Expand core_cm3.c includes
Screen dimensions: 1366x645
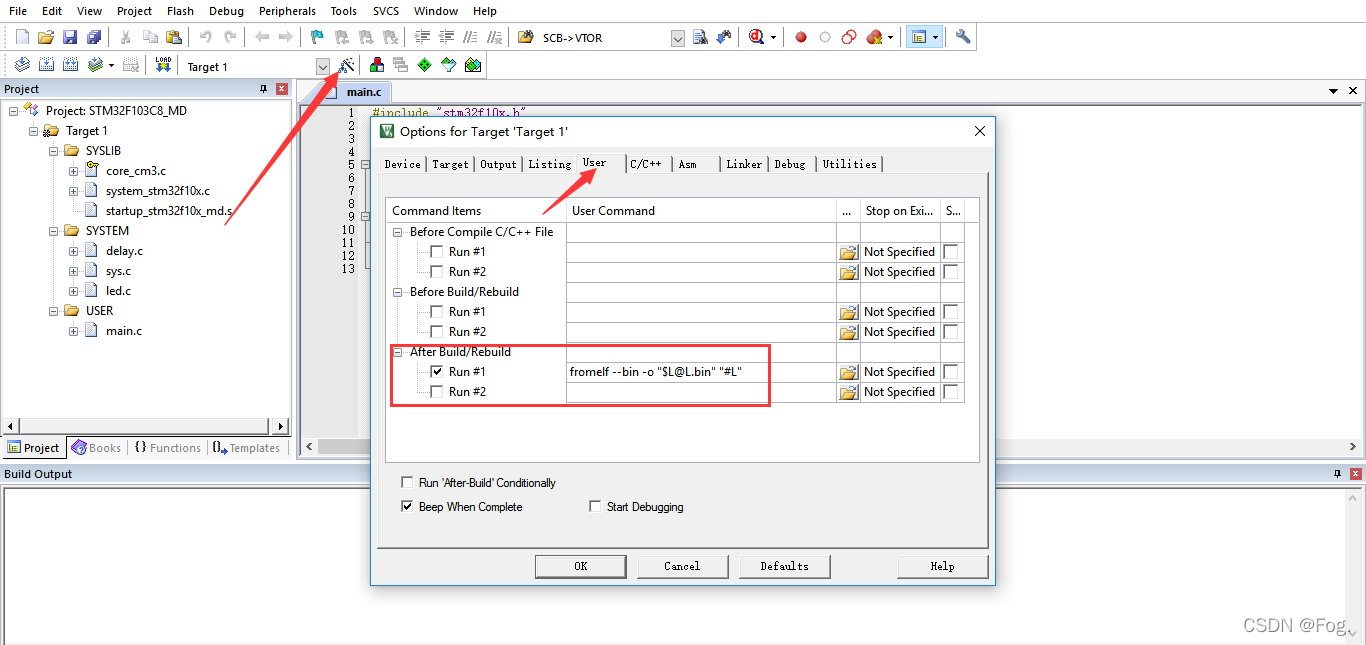pyautogui.click(x=73, y=171)
